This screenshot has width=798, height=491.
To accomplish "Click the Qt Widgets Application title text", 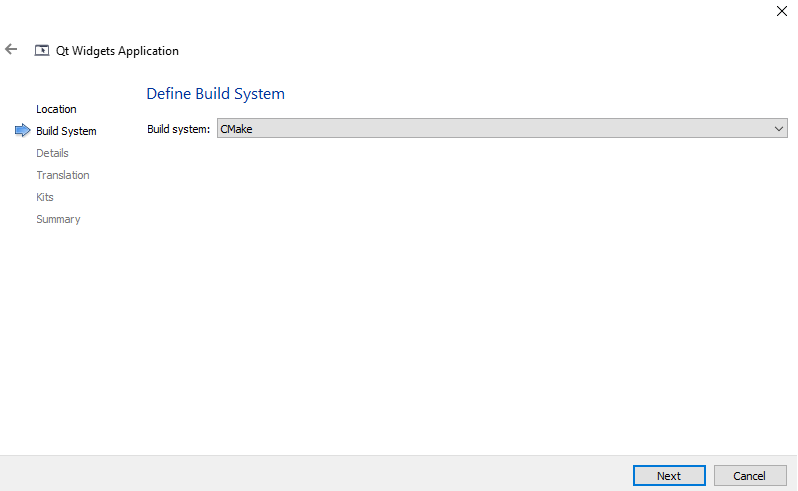I will 118,50.
